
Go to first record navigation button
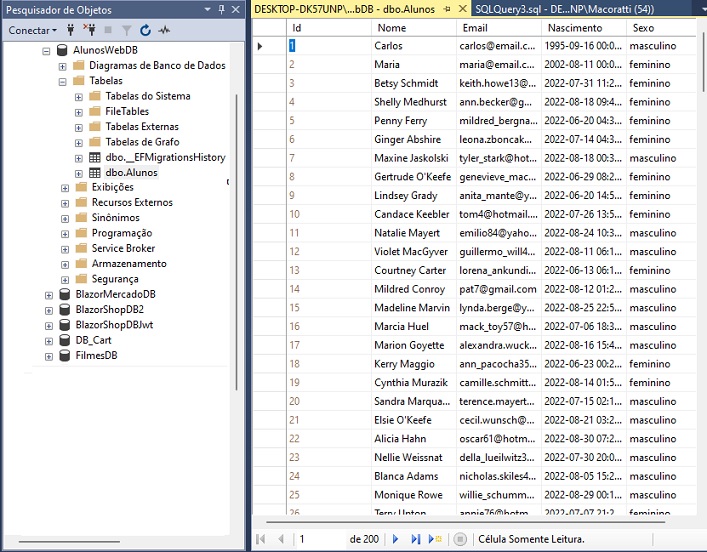pyautogui.click(x=261, y=539)
